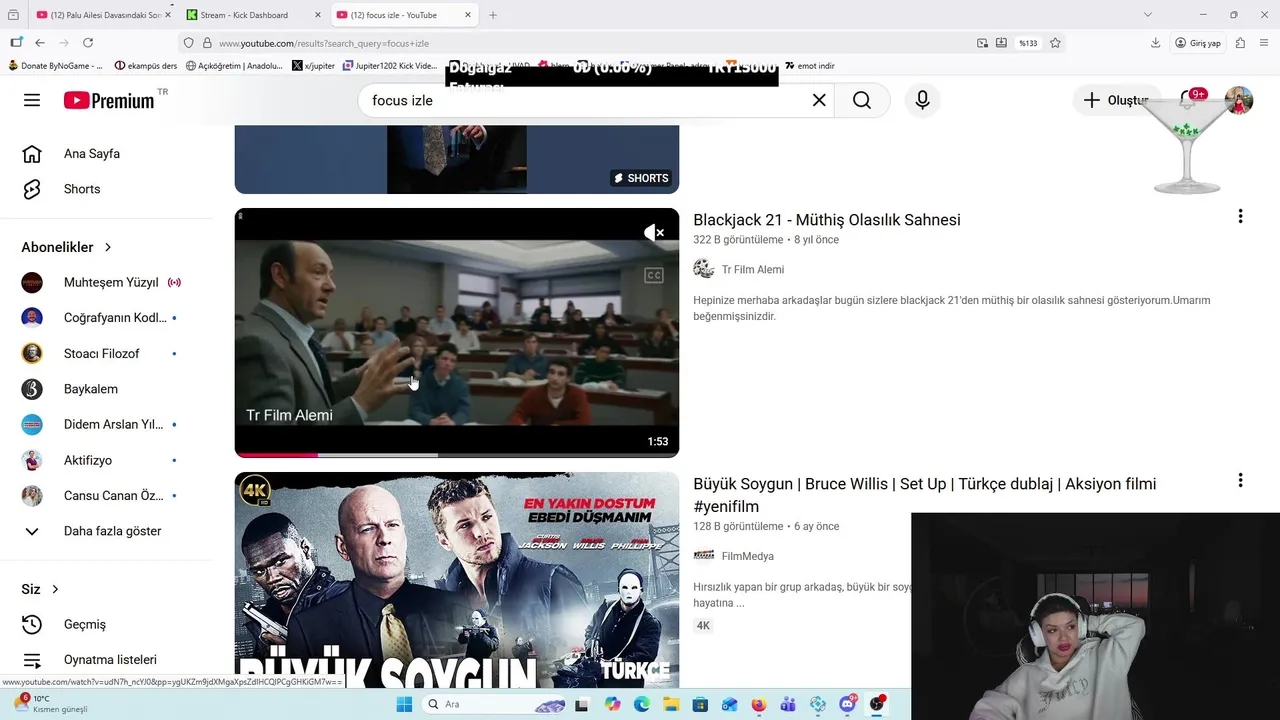Expand the Siz section chevron
This screenshot has width=1280, height=720.
tap(55, 589)
